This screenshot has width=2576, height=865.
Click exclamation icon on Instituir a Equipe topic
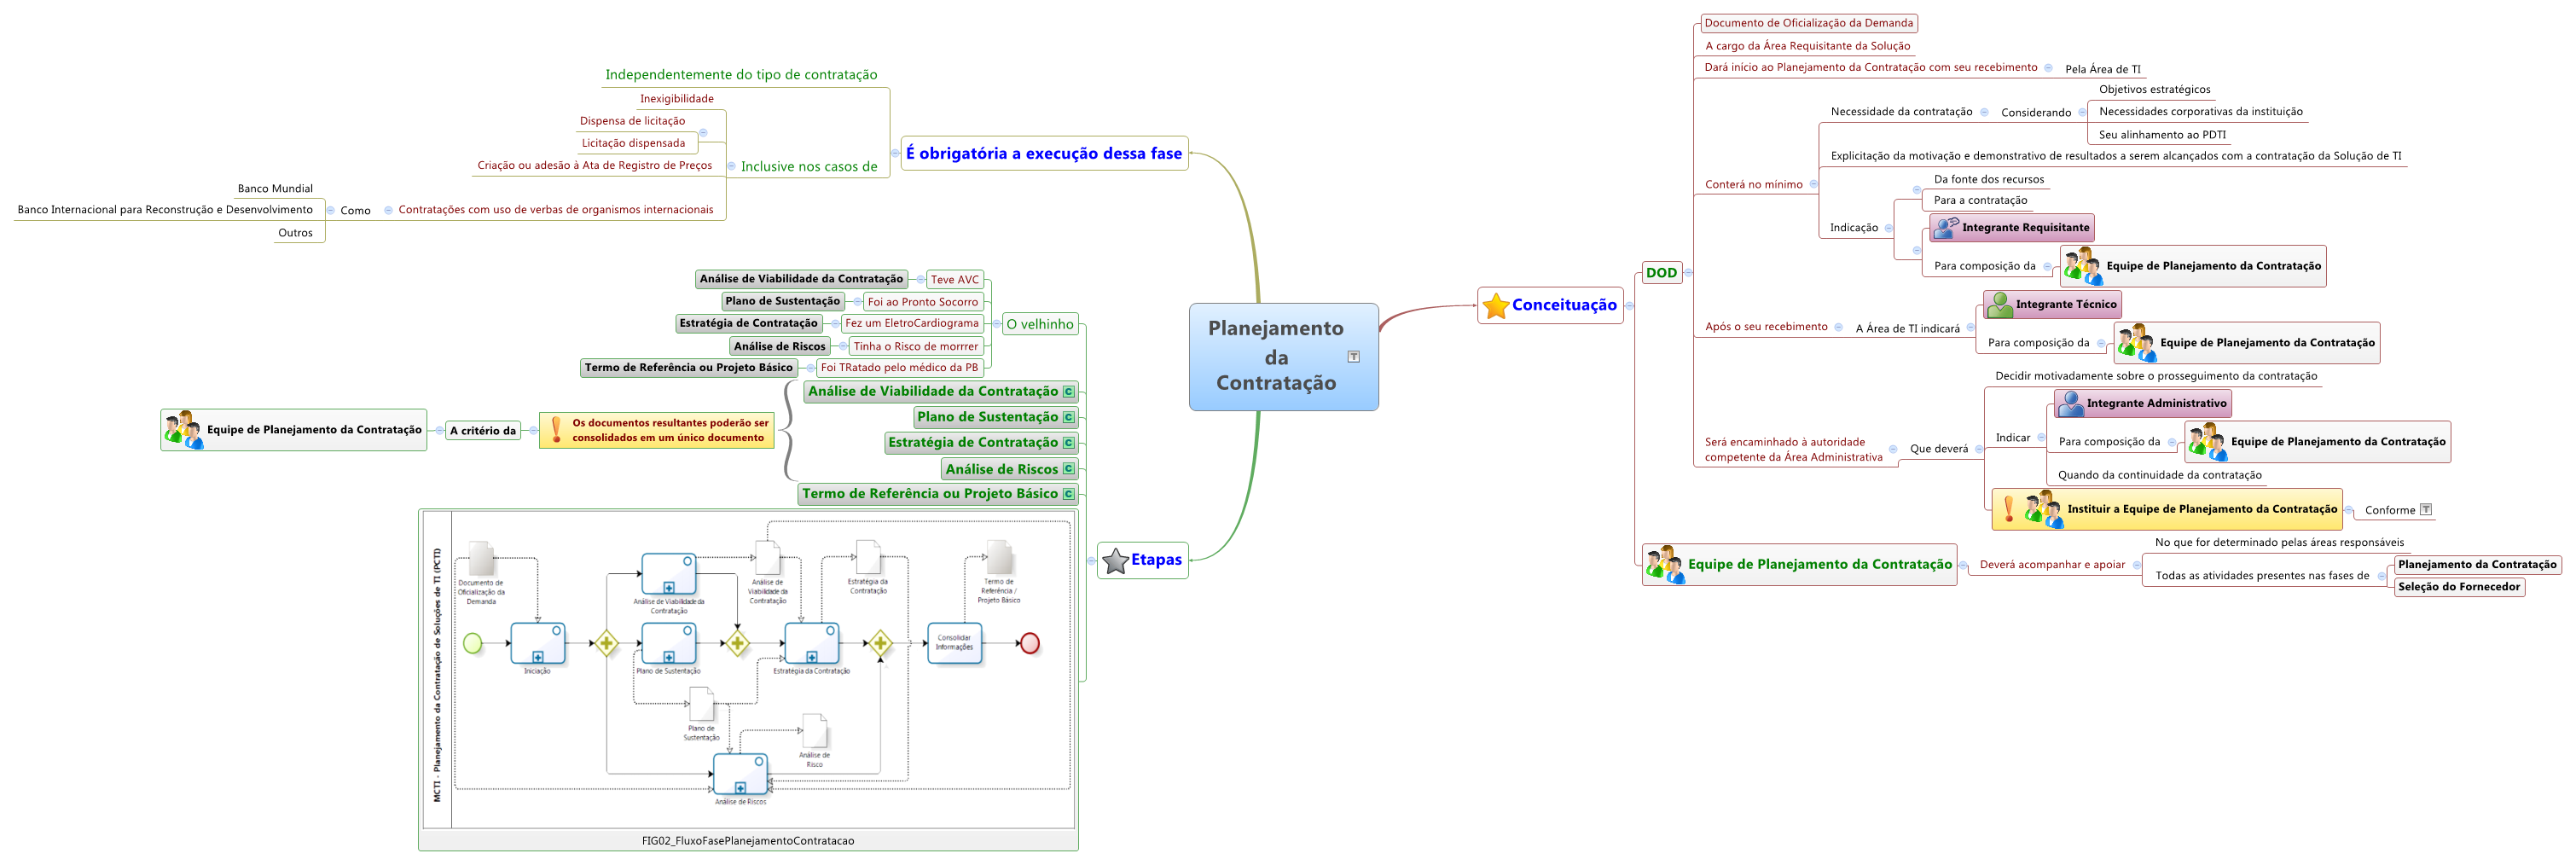(x=2008, y=509)
